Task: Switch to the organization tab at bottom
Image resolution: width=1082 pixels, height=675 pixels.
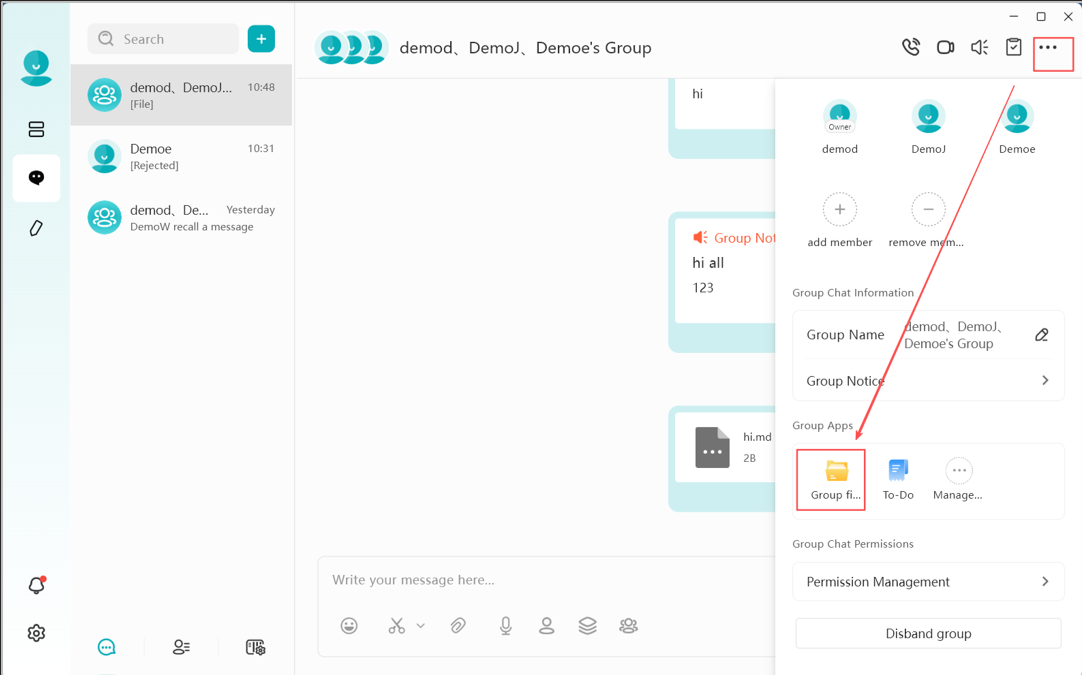Action: click(x=255, y=647)
